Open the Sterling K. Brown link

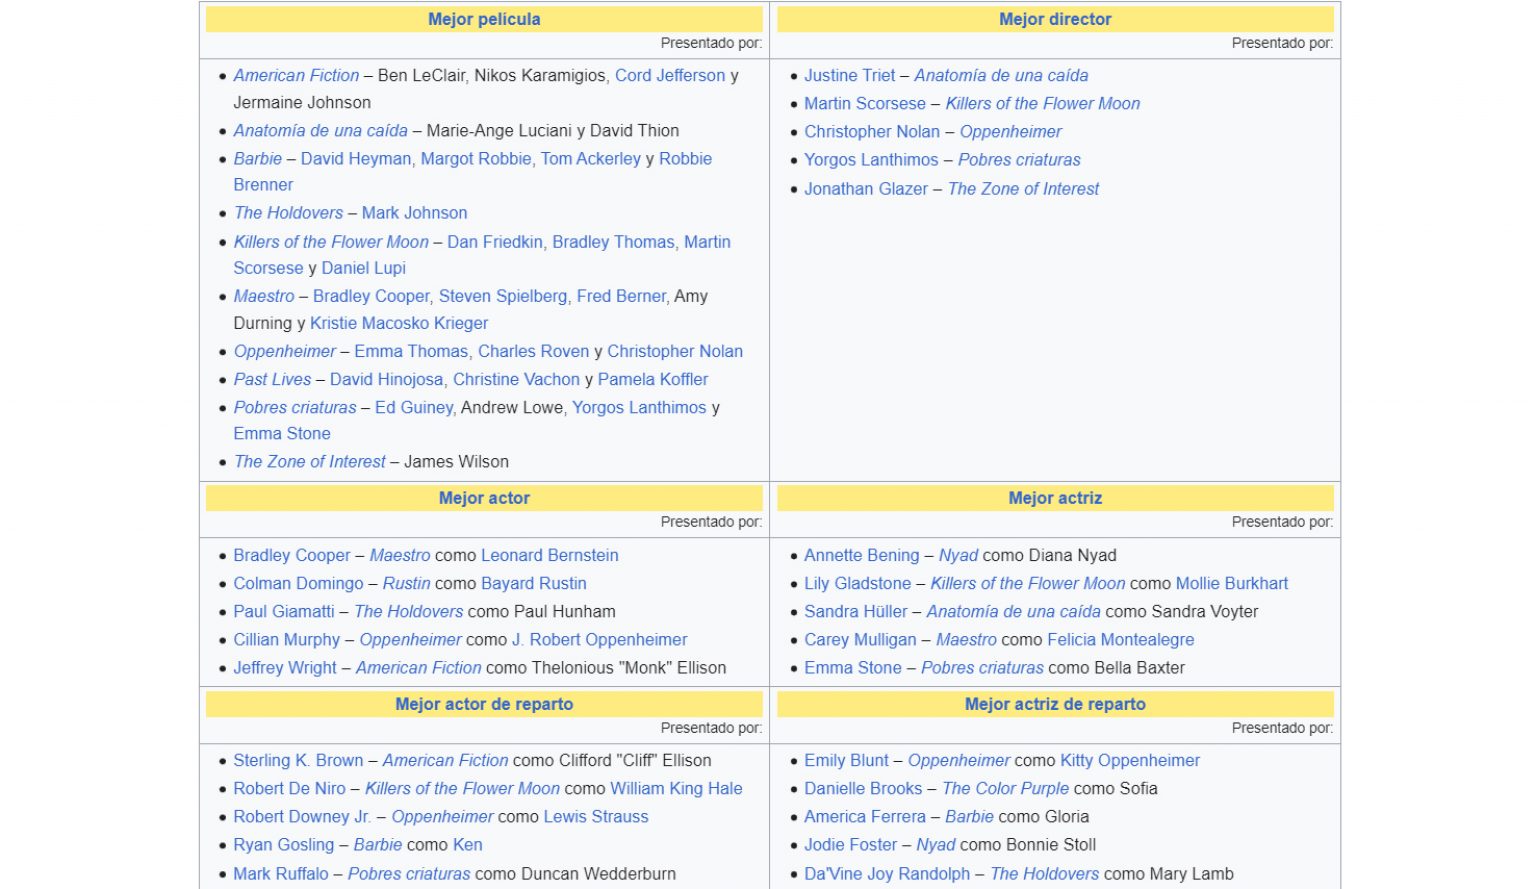tap(299, 760)
